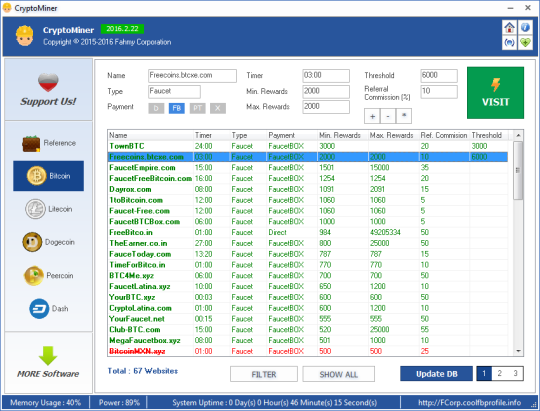This screenshot has height=411, width=540.
Task: Switch to page 3 tab
Action: click(x=515, y=373)
